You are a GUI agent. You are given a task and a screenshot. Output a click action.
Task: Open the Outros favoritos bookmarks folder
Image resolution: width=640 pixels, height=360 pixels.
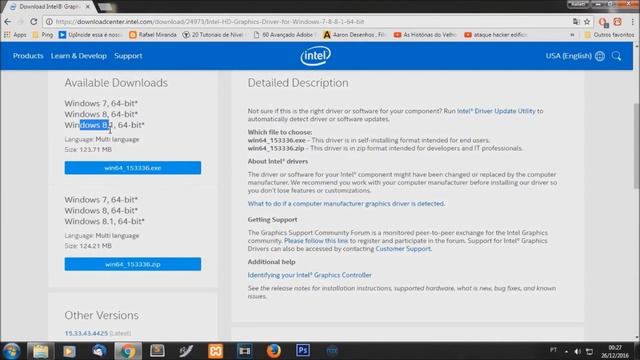pos(609,35)
